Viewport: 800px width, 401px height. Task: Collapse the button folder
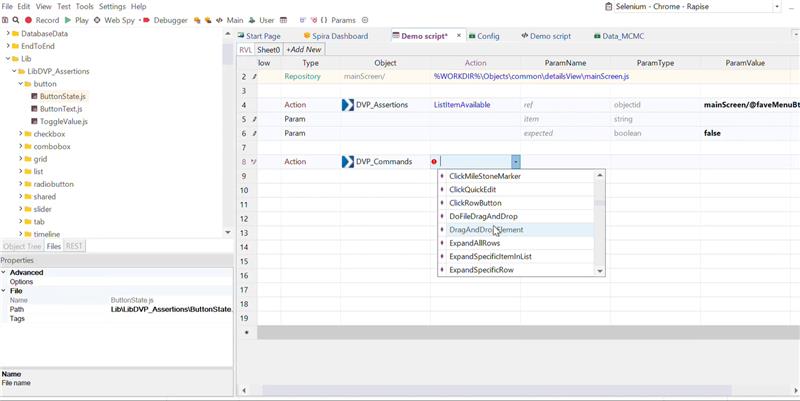[x=21, y=84]
